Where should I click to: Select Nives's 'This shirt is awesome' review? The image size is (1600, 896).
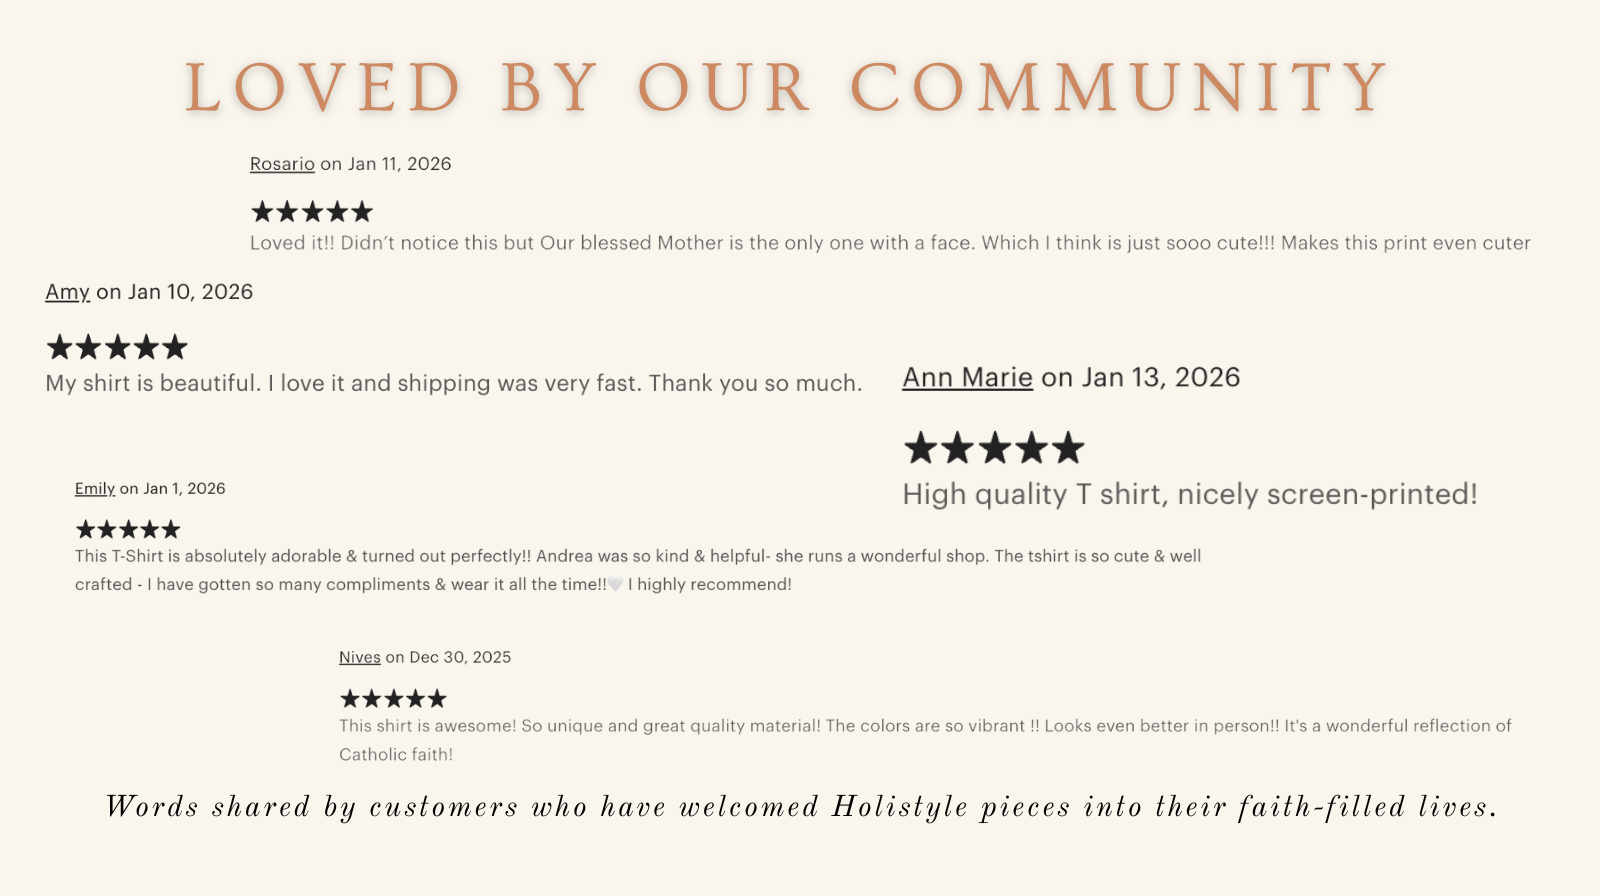(925, 727)
